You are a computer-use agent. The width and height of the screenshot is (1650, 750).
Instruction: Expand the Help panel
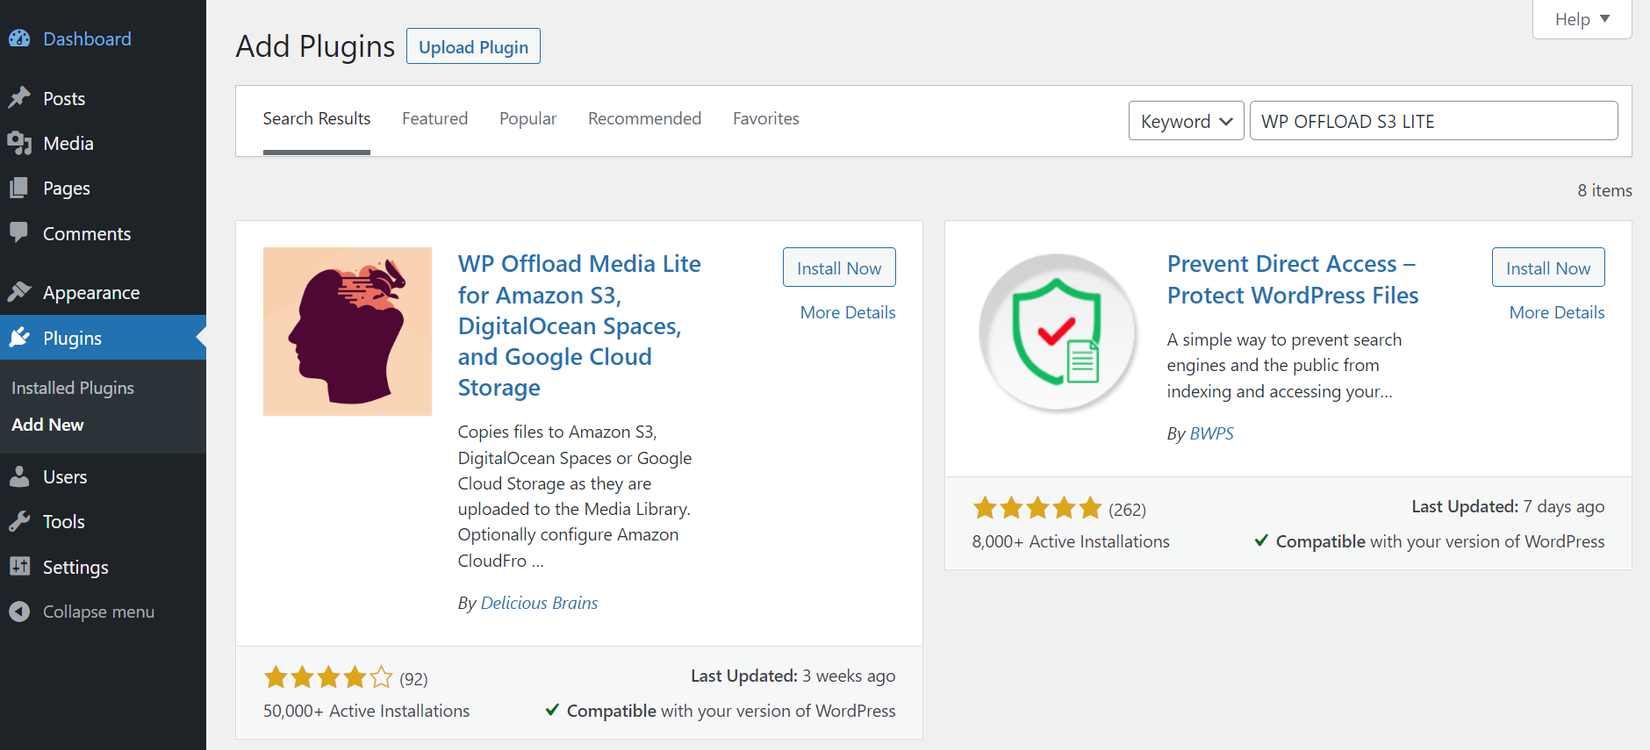point(1581,19)
